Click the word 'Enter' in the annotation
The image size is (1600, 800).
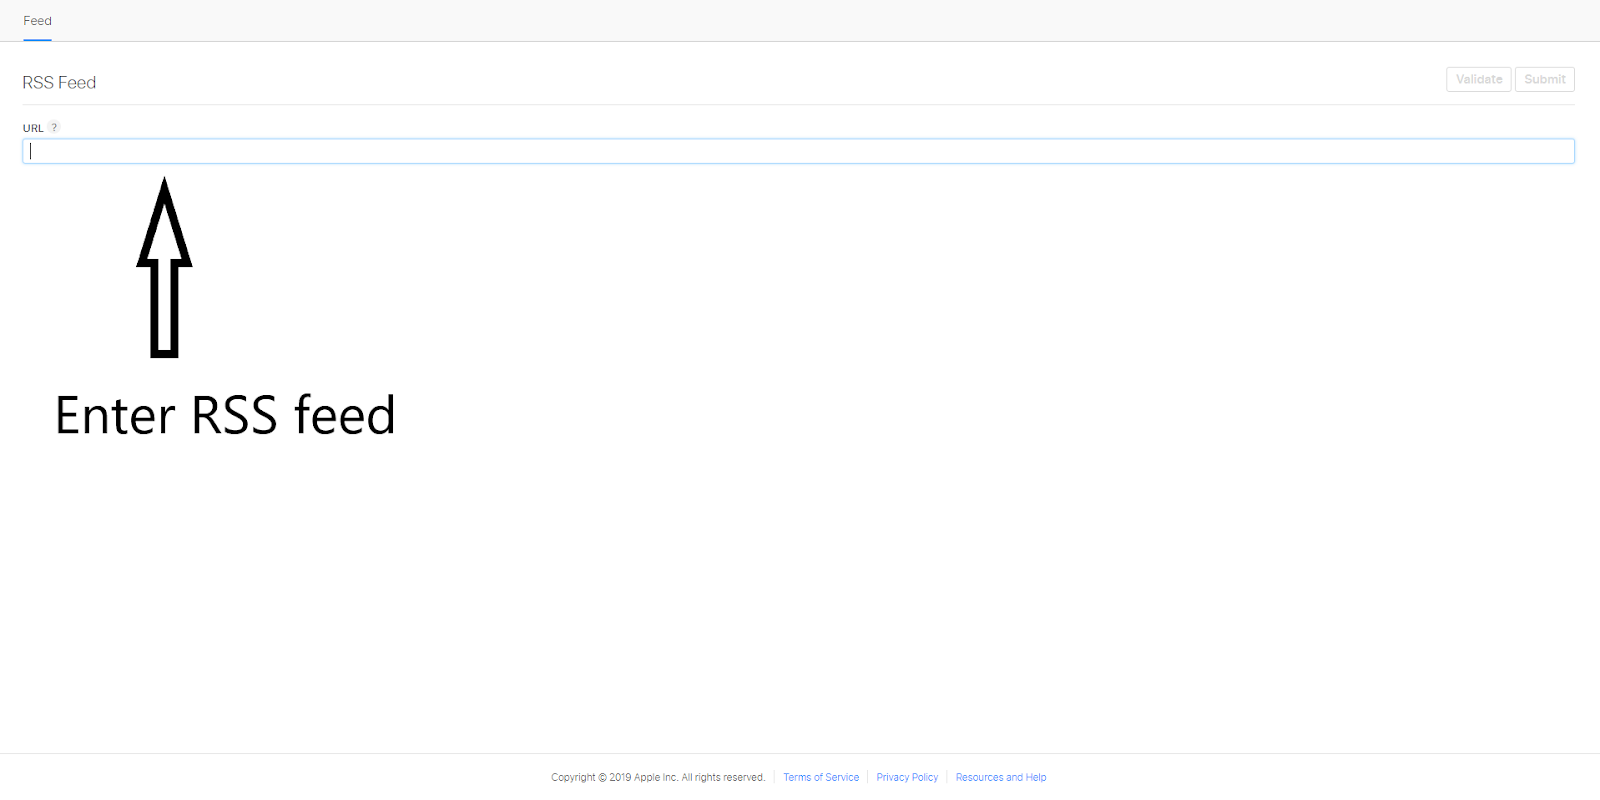115,416
